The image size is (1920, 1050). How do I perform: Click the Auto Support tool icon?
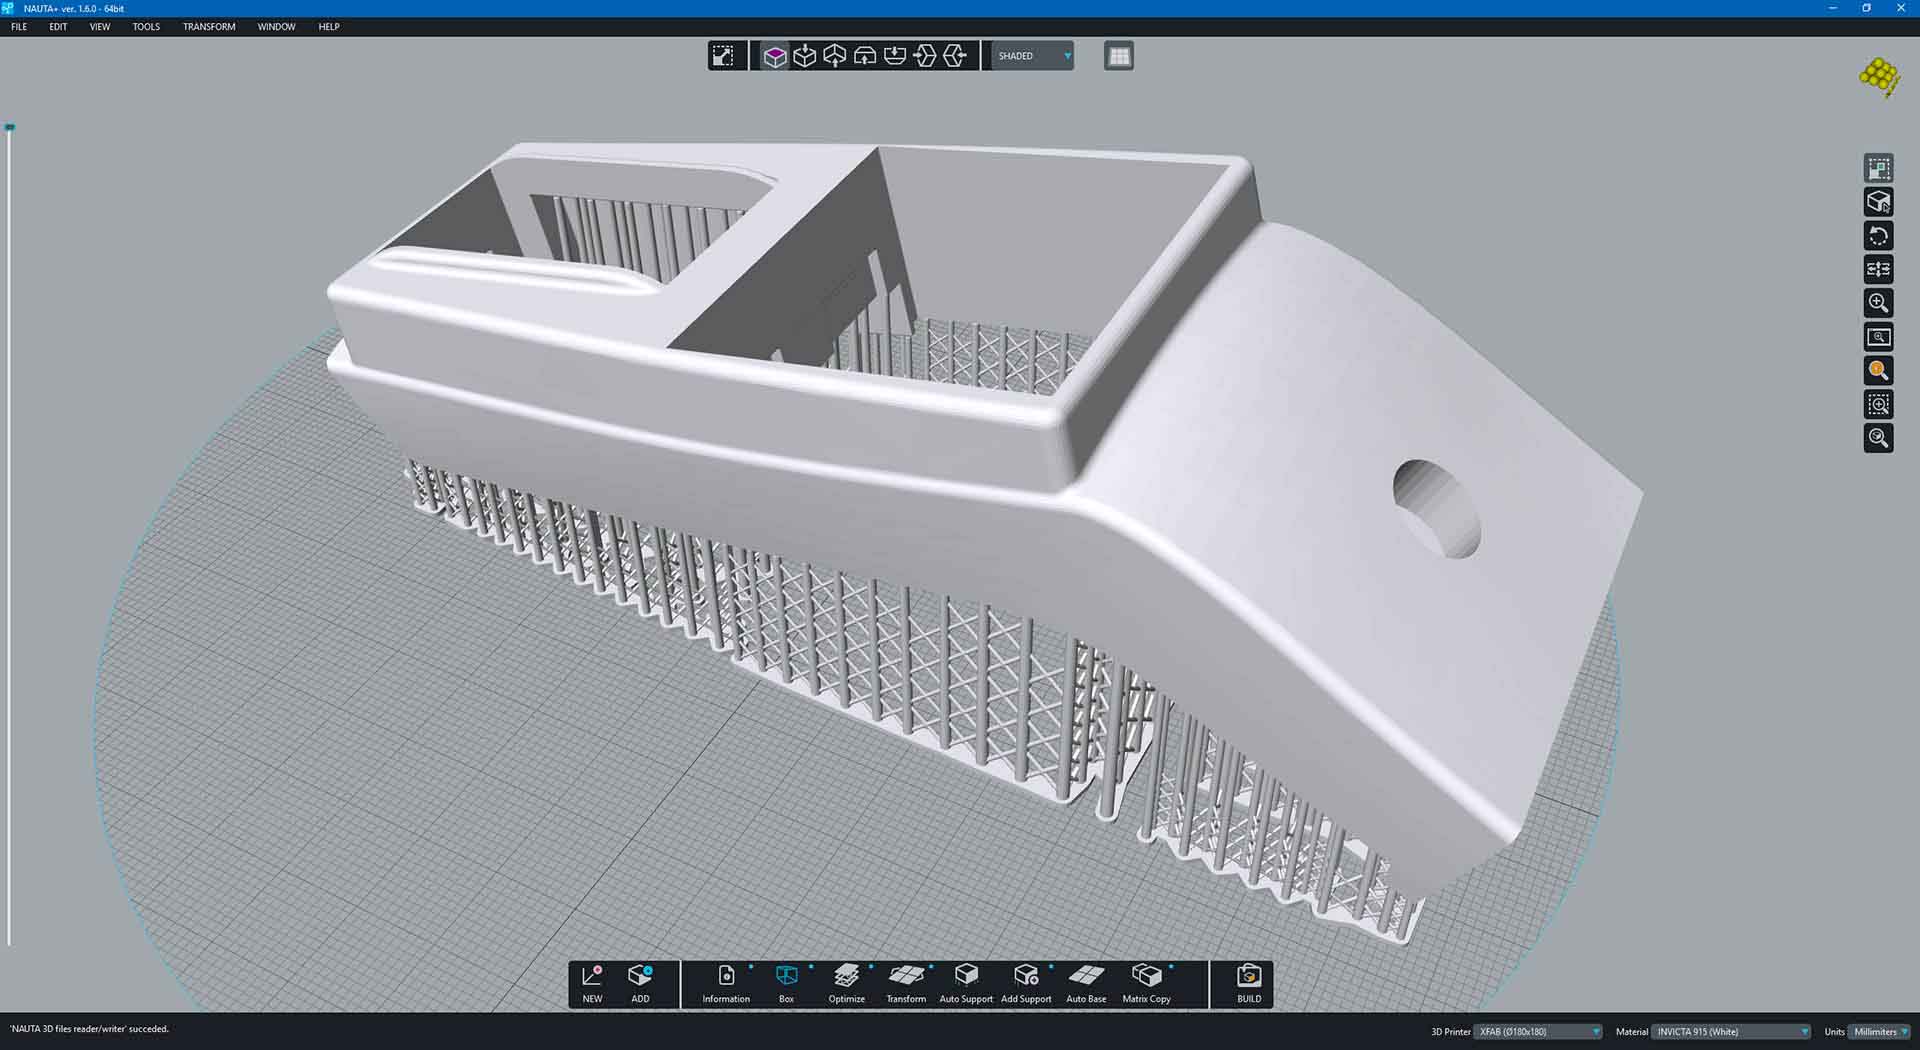coord(966,984)
